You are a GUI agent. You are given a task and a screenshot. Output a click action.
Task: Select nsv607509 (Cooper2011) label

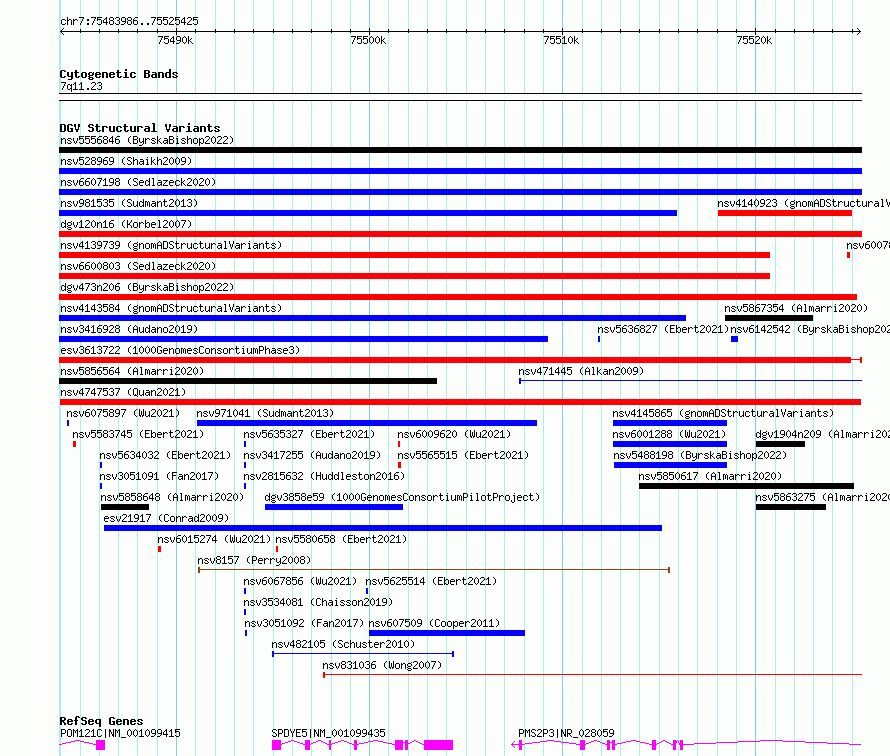pyautogui.click(x=434, y=623)
